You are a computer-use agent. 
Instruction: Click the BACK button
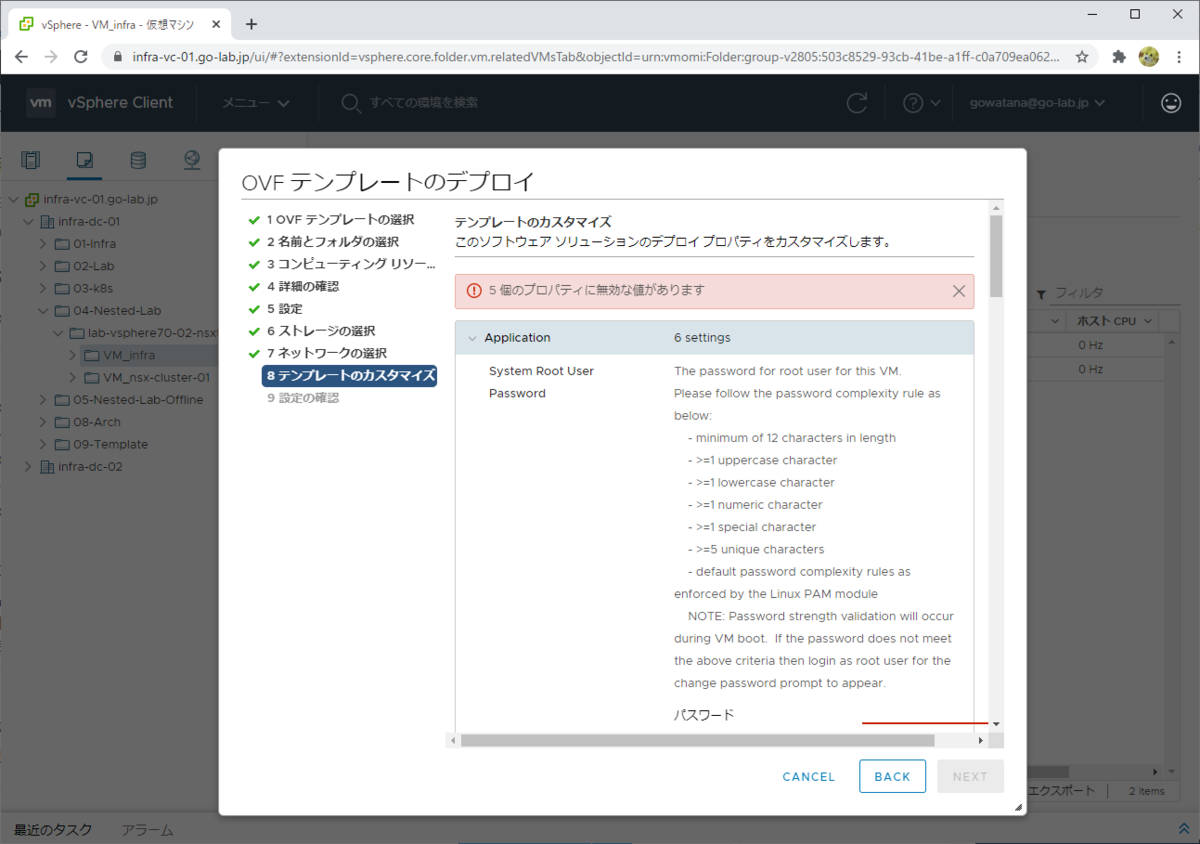pyautogui.click(x=892, y=777)
